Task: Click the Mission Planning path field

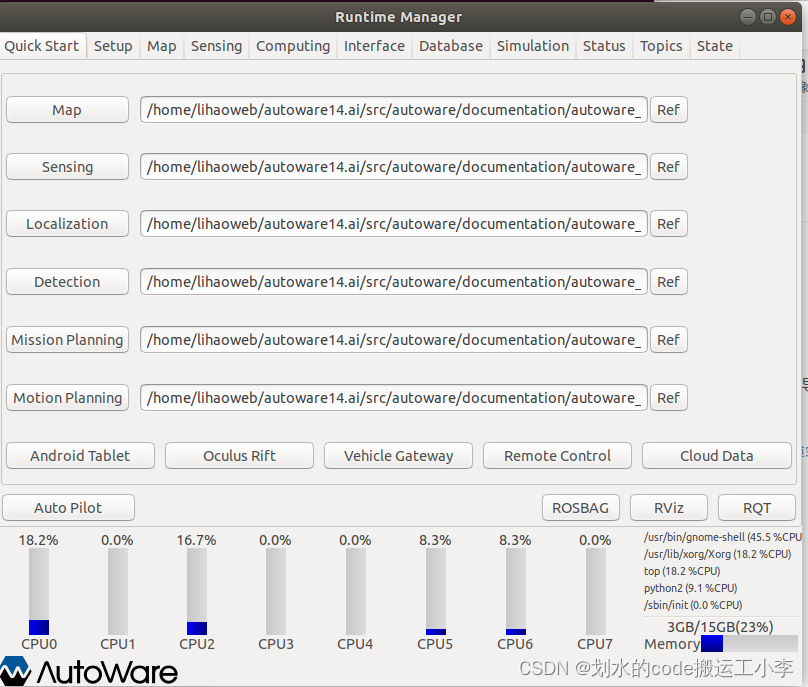Action: (x=394, y=340)
